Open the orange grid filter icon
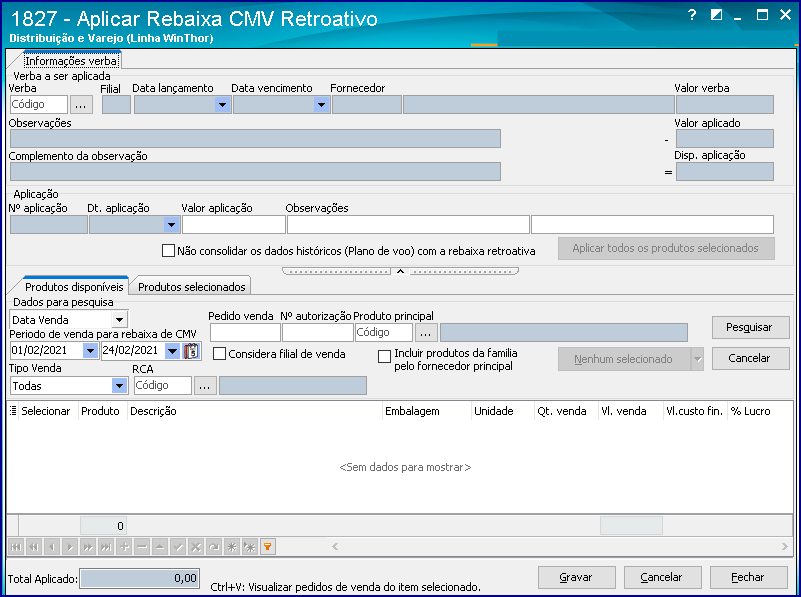Screen dimensions: 801x597 coord(268,547)
